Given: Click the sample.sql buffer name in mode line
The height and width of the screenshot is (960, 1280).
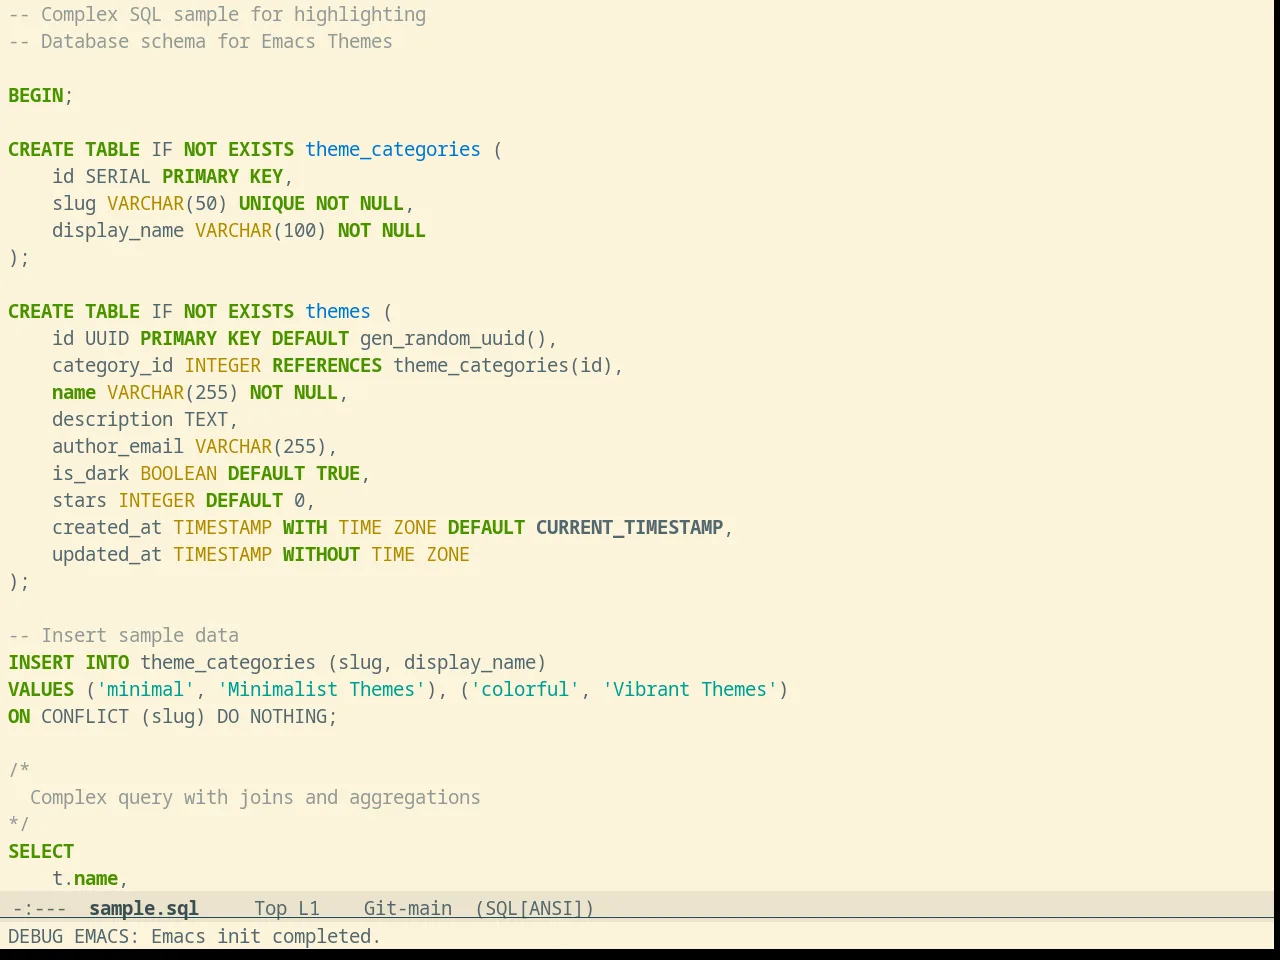Looking at the screenshot, I should coord(144,908).
